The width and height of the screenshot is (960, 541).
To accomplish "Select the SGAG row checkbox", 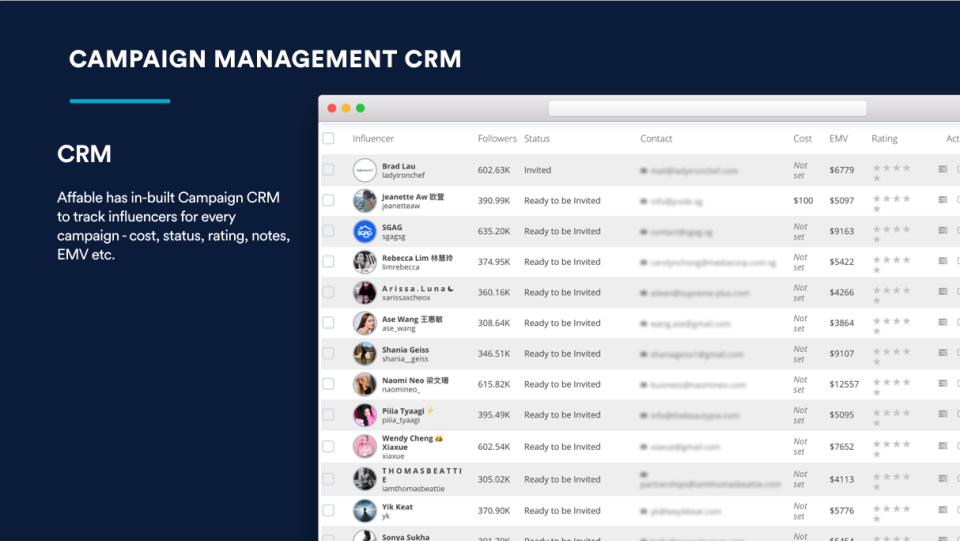I will pyautogui.click(x=329, y=231).
